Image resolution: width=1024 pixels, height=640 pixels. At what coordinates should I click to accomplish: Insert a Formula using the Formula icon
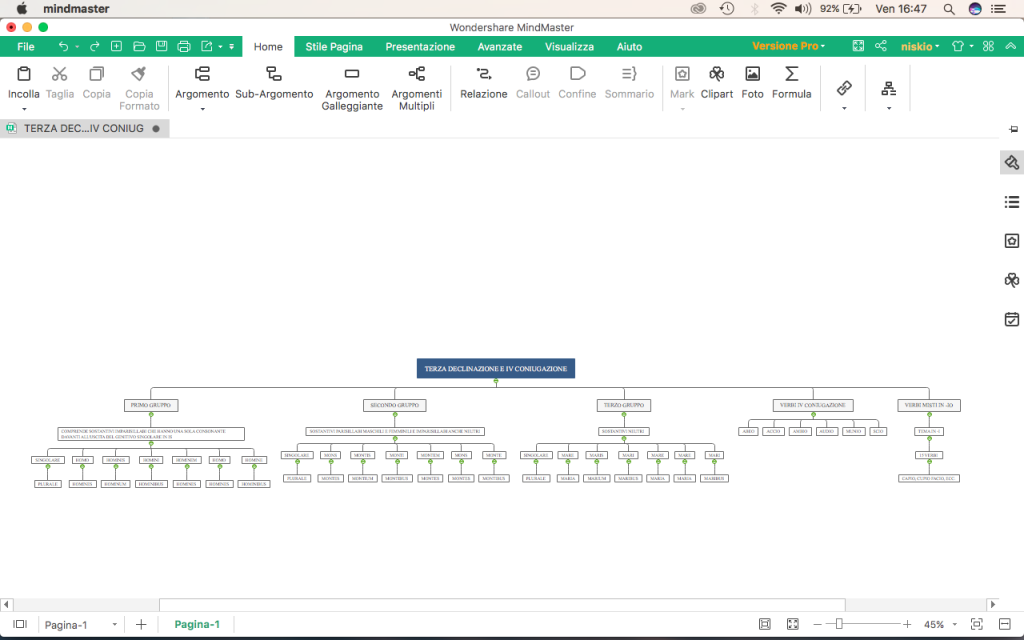(x=791, y=83)
